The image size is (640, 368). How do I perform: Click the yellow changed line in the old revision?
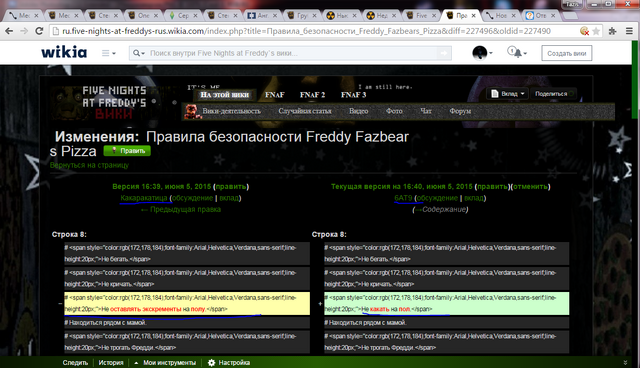[187, 303]
